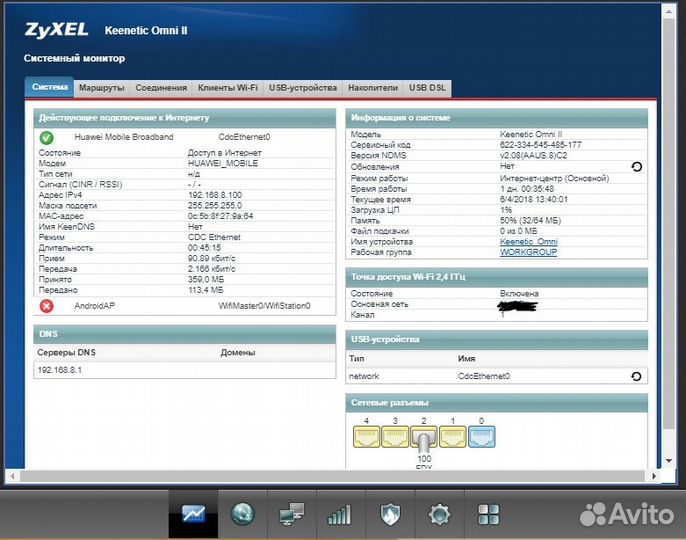Open the USB DSL tab
The width and height of the screenshot is (686, 540).
428,88
